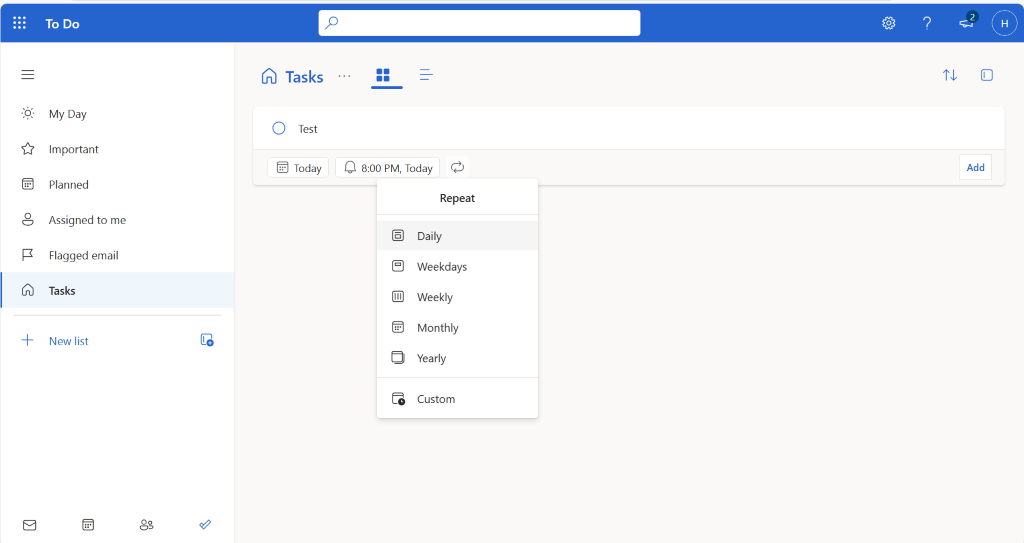Change the Today due date chip

click(298, 168)
